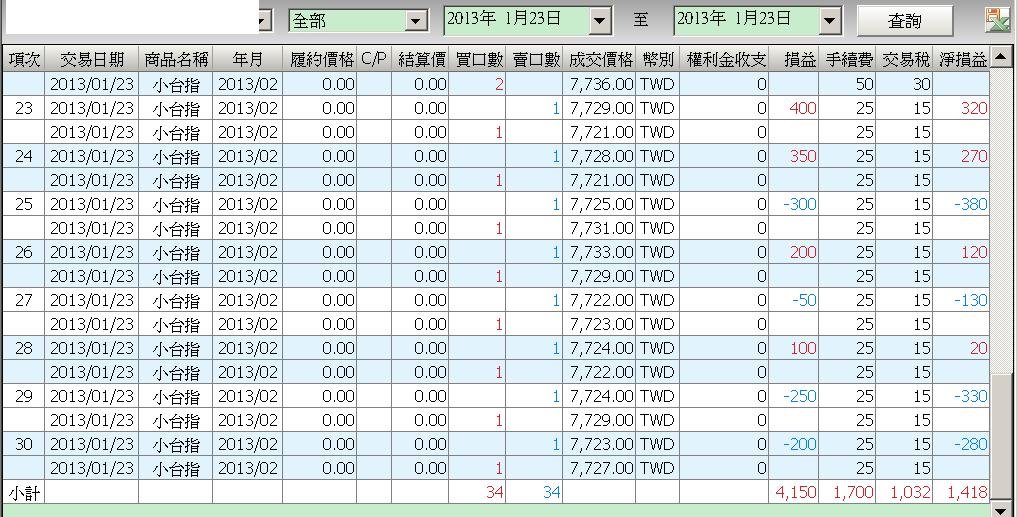Select row number 27
1018x517 pixels.
tap(24, 300)
